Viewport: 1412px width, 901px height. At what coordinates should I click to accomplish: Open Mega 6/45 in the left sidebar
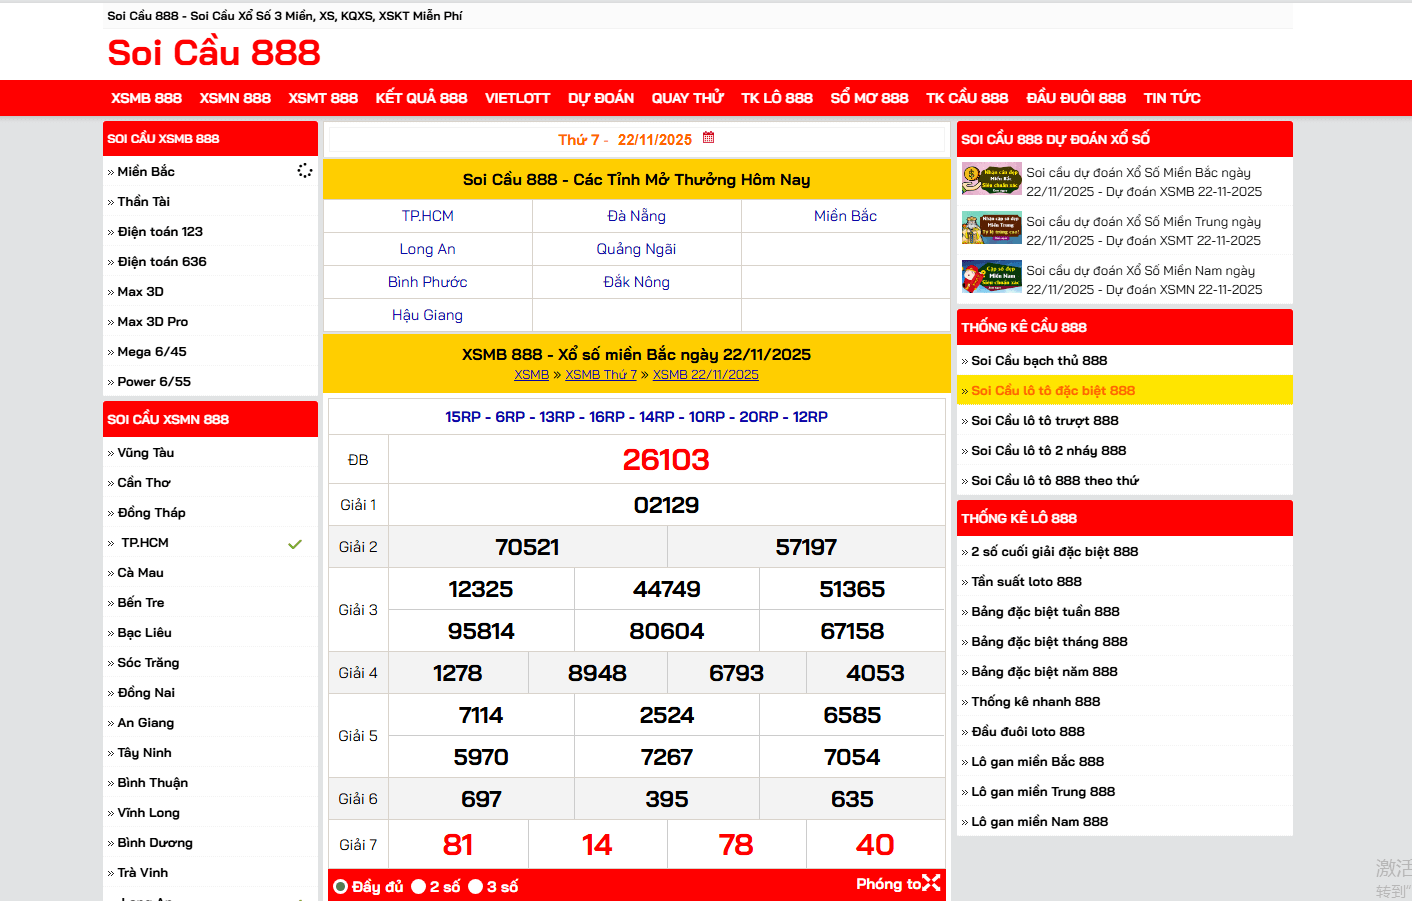[150, 351]
